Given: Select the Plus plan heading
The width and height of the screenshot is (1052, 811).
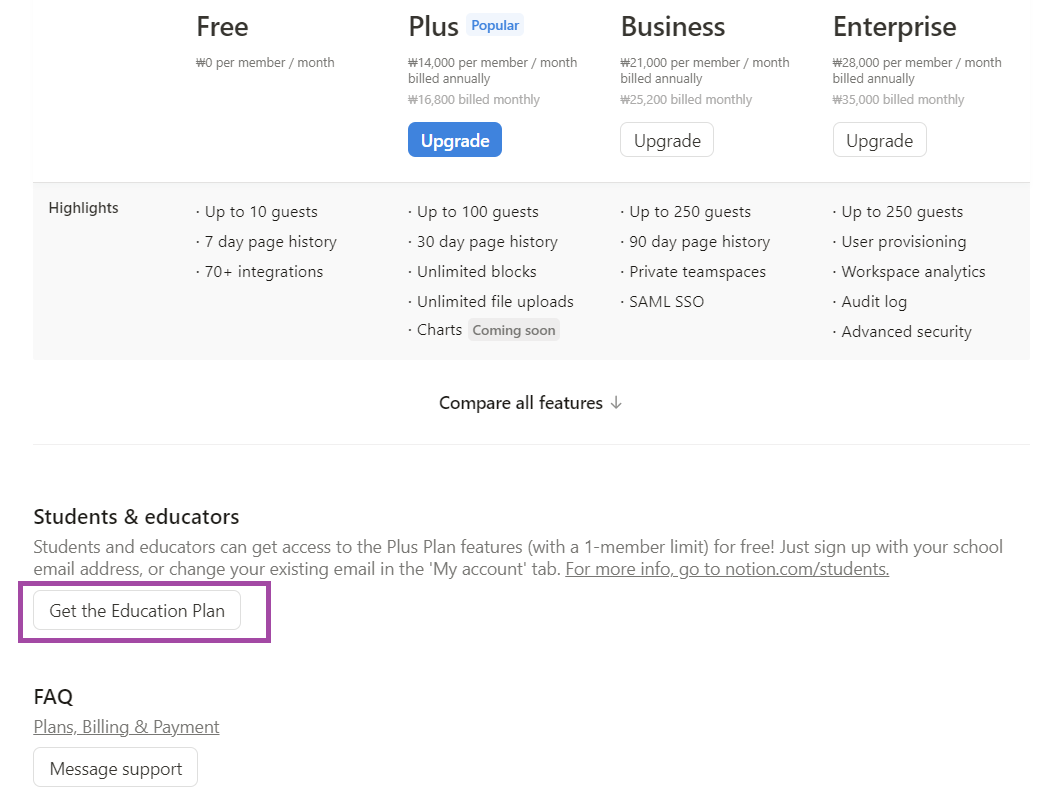Looking at the screenshot, I should point(432,27).
